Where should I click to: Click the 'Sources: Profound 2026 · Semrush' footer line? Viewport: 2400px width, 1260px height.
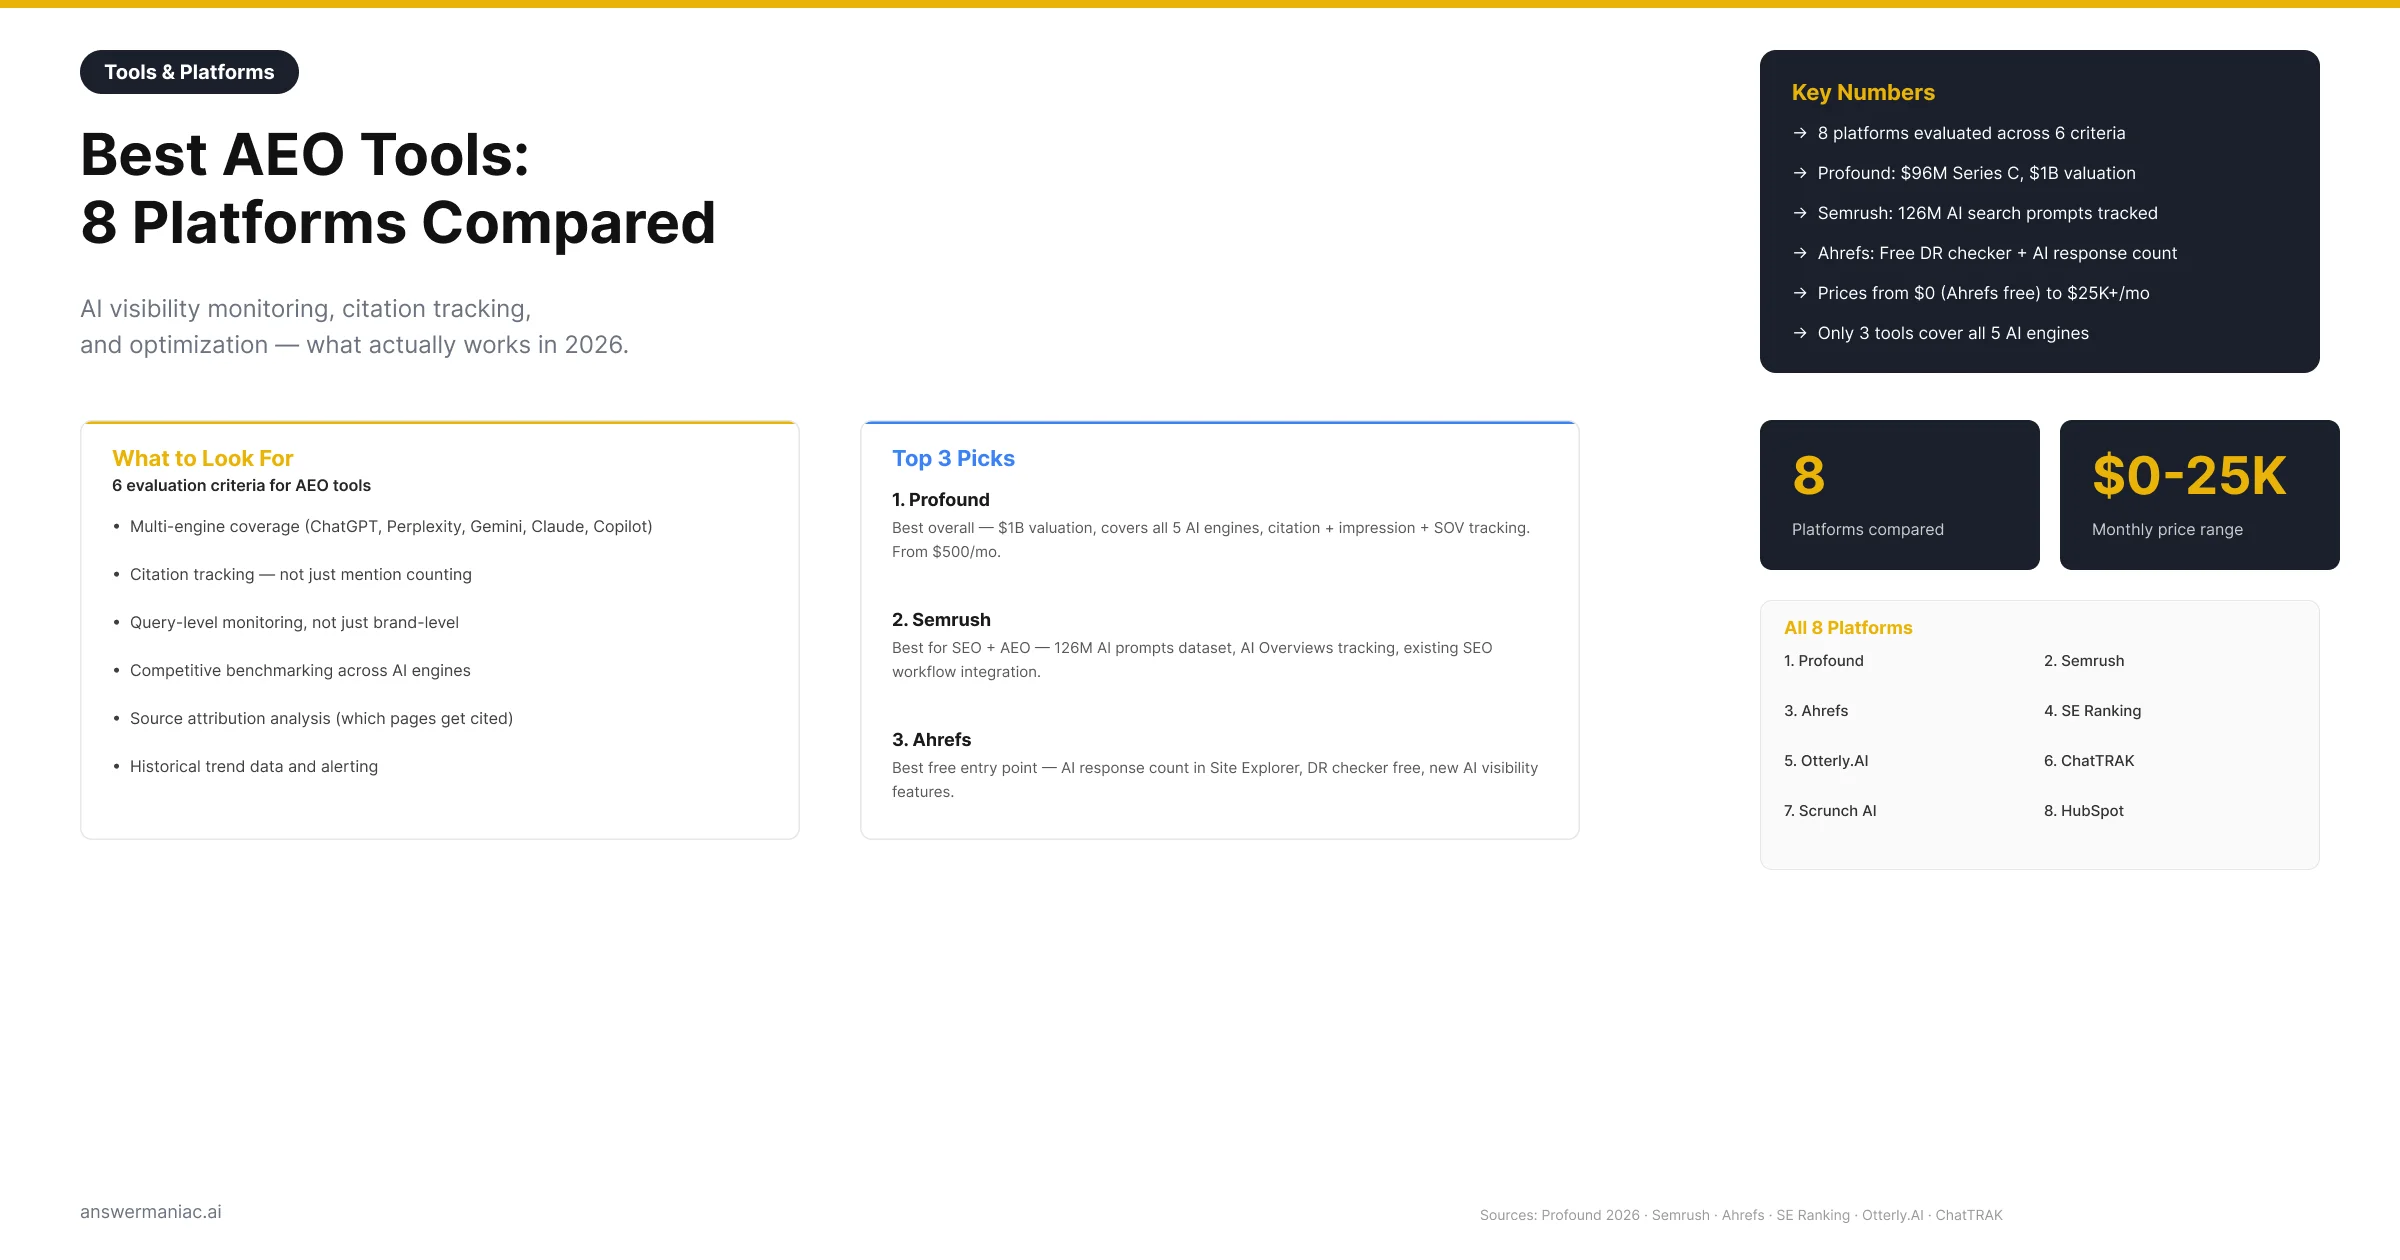(1741, 1215)
